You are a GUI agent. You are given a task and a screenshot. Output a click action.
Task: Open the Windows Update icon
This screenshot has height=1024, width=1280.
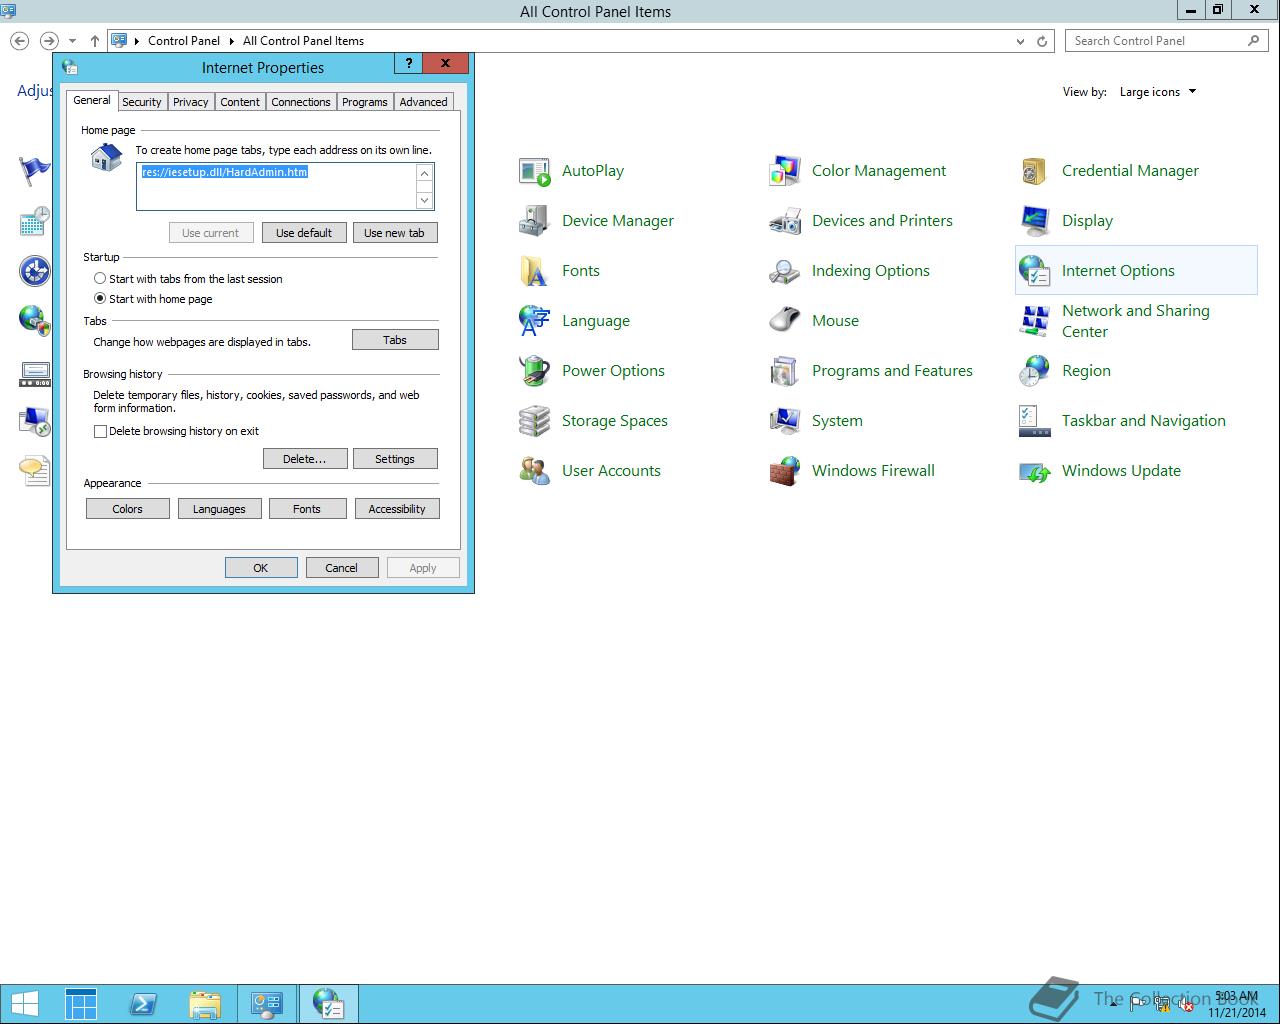(1035, 471)
